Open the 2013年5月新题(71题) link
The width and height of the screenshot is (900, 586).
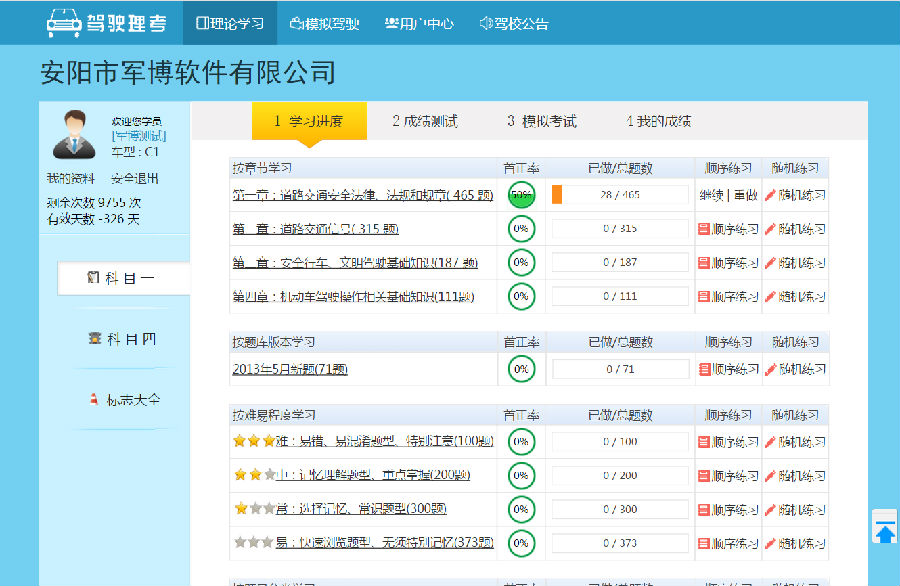coord(290,369)
